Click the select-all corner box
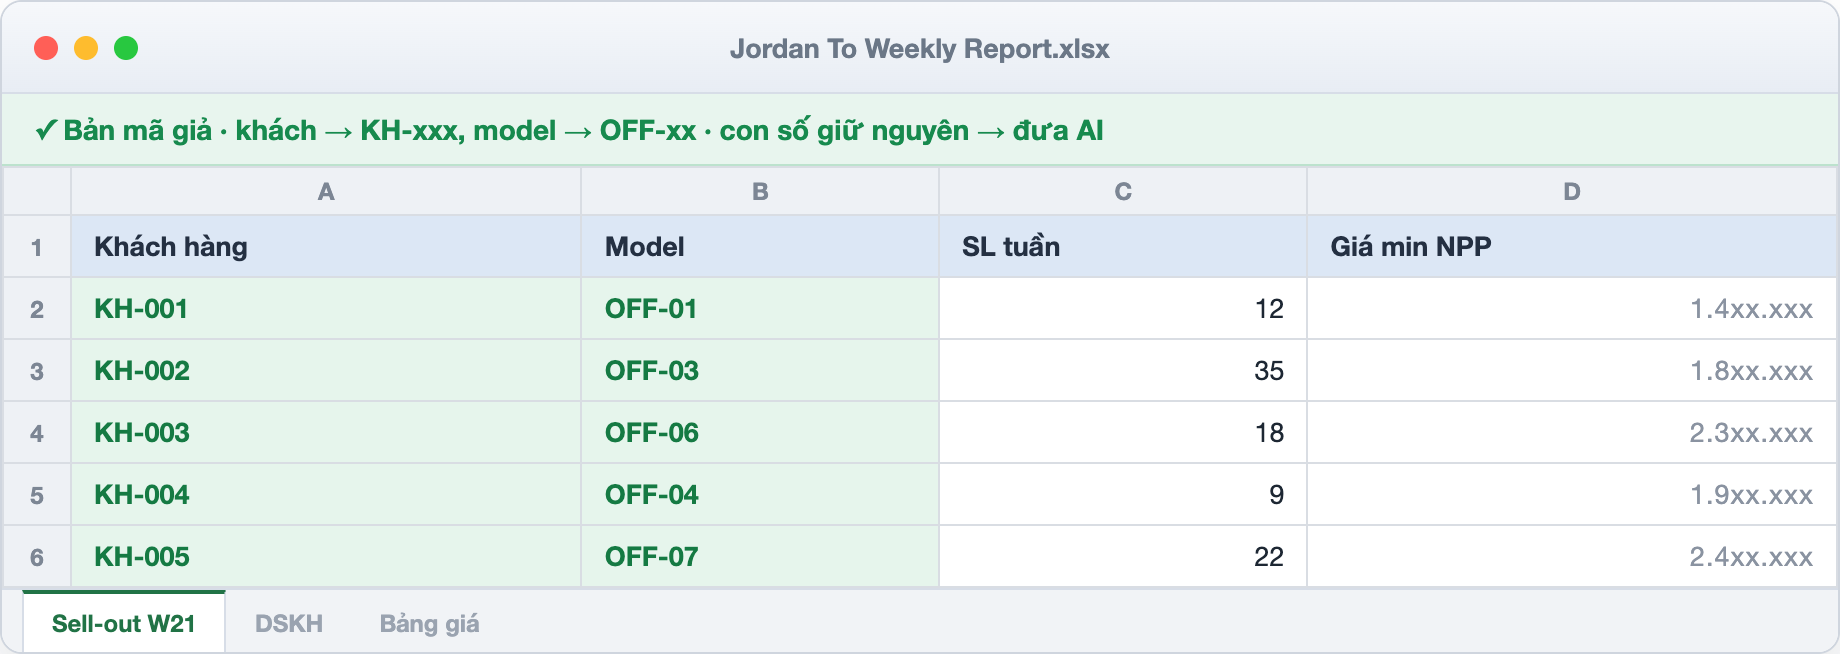Image resolution: width=1840 pixels, height=654 pixels. coord(37,191)
